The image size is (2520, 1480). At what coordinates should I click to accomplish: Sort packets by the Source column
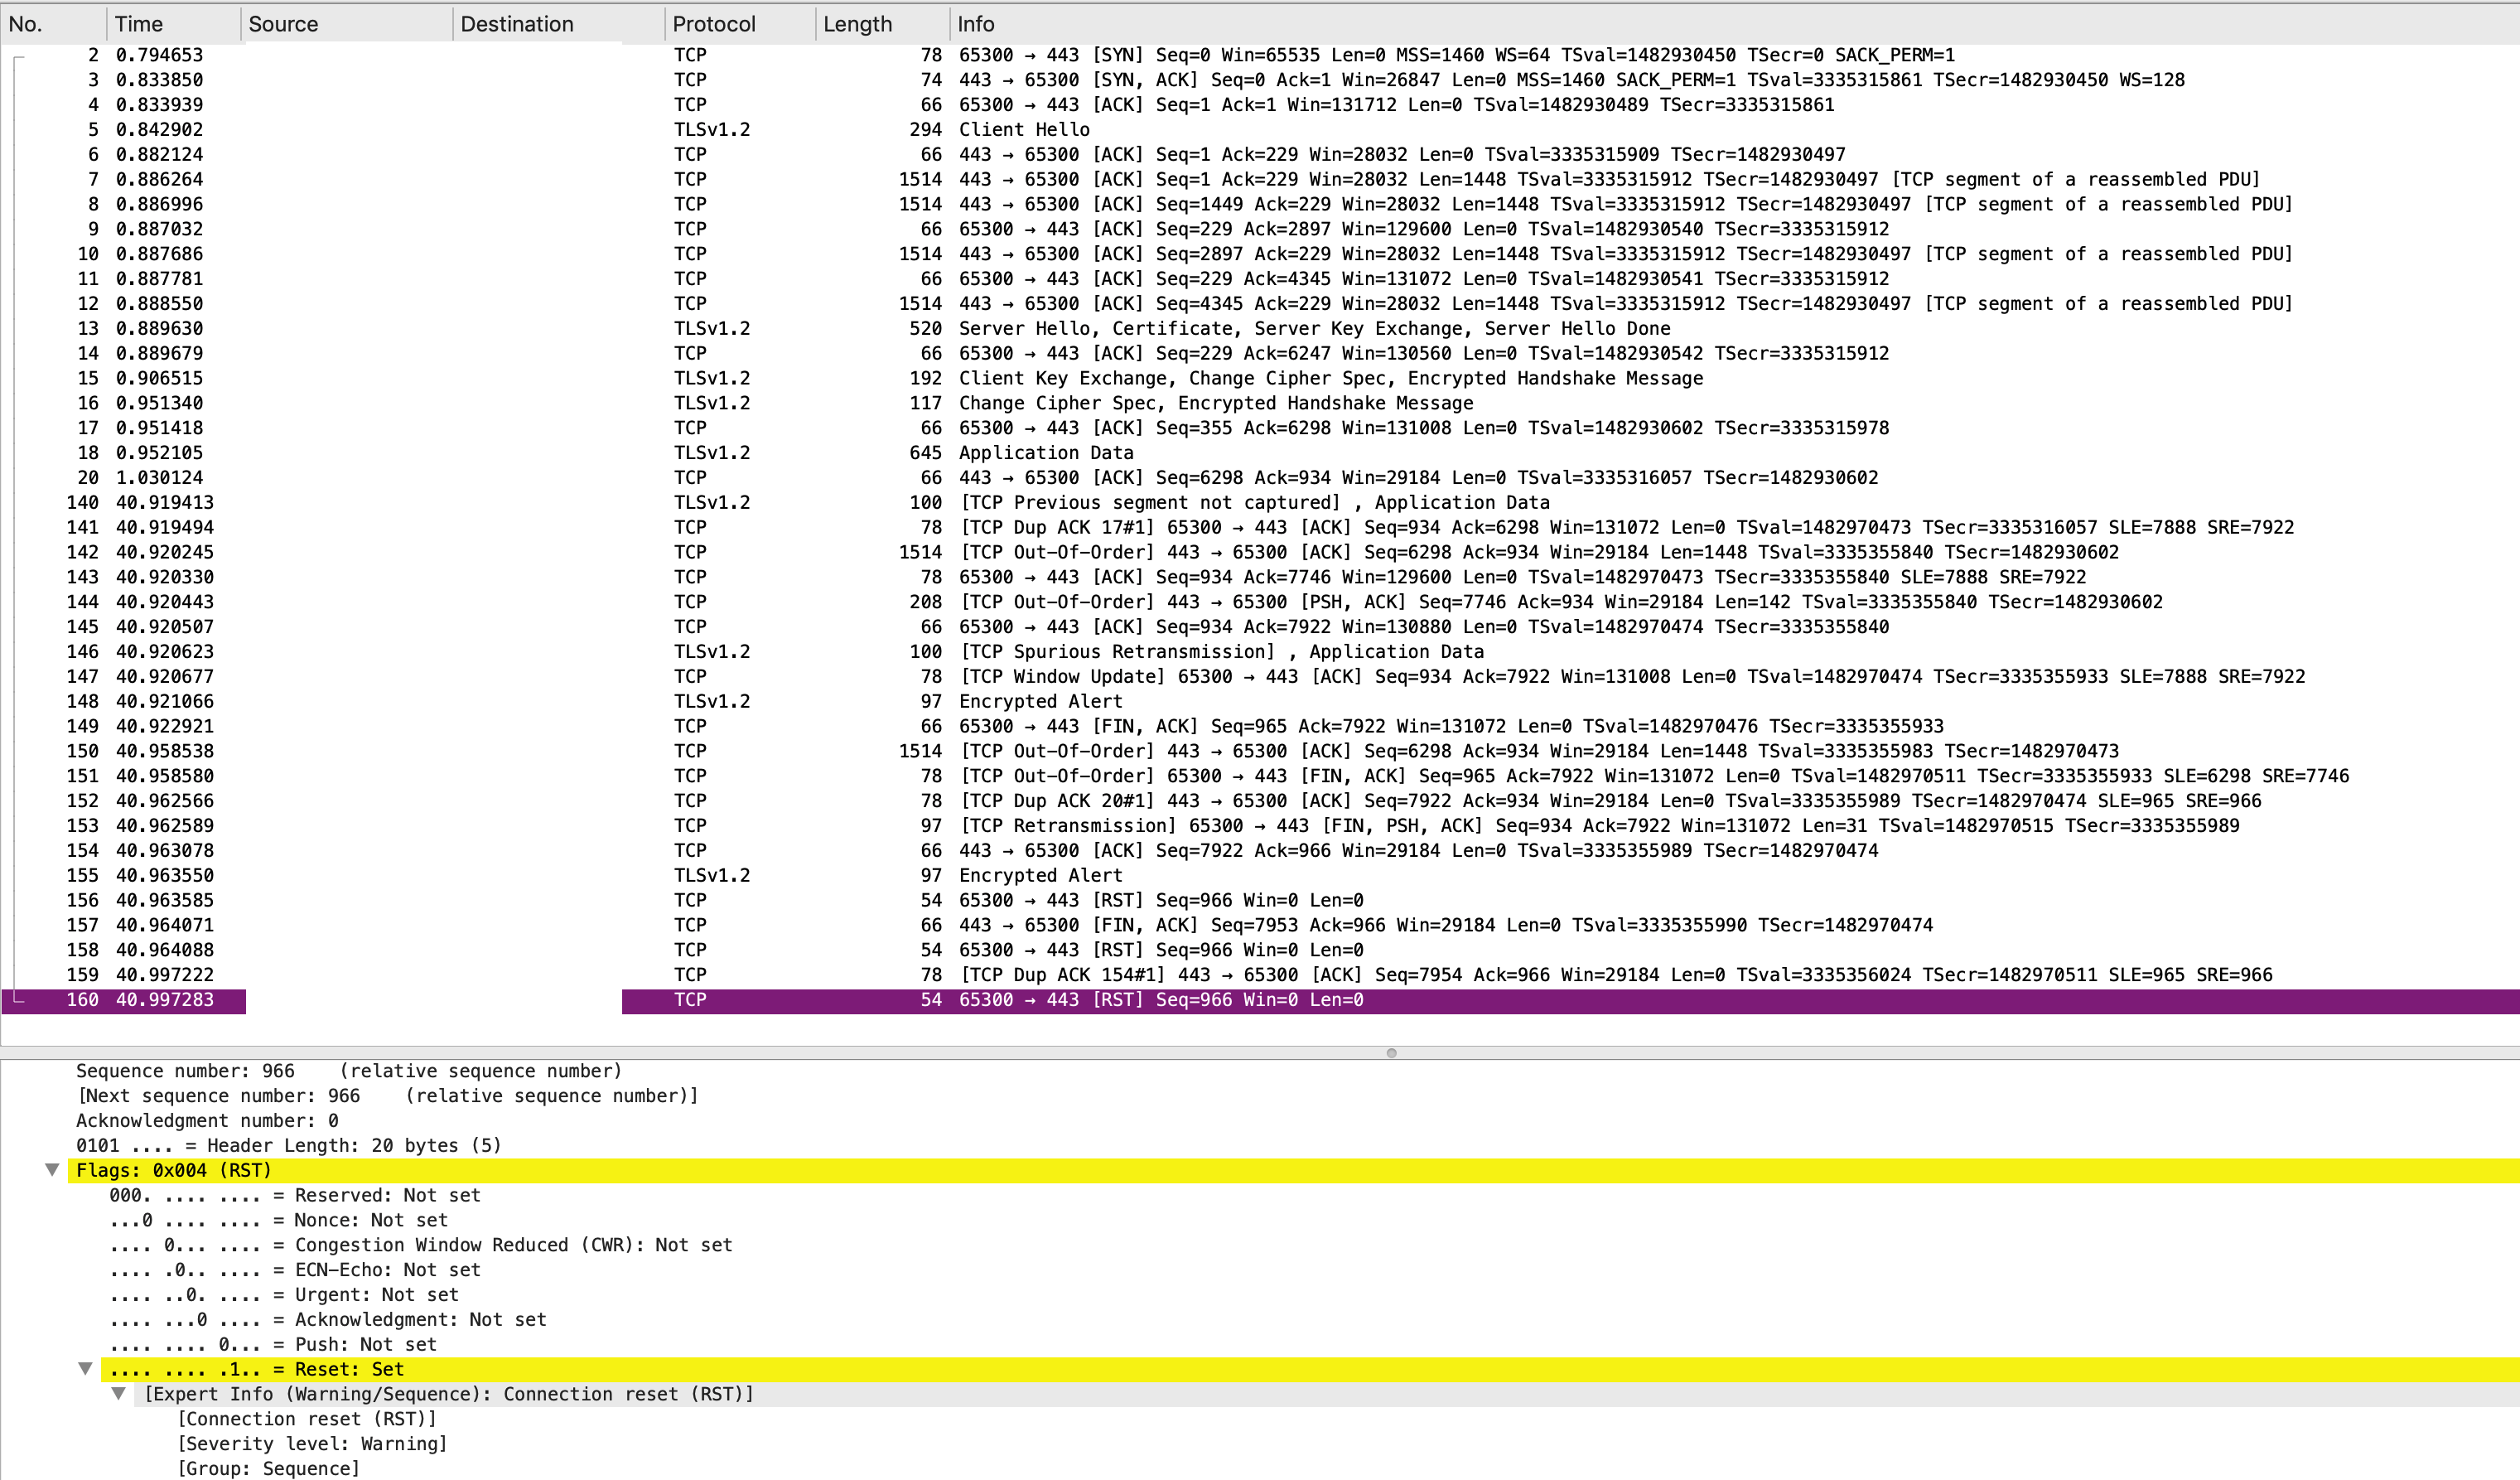pyautogui.click(x=283, y=23)
